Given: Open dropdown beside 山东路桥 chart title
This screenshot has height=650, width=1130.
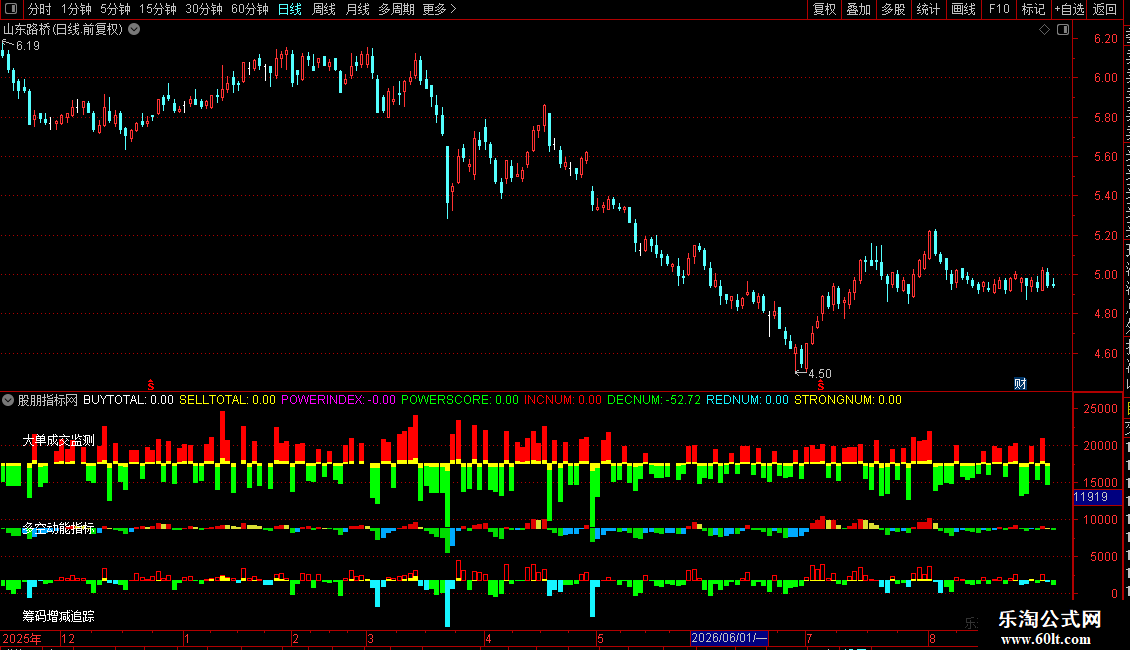Looking at the screenshot, I should click(134, 30).
